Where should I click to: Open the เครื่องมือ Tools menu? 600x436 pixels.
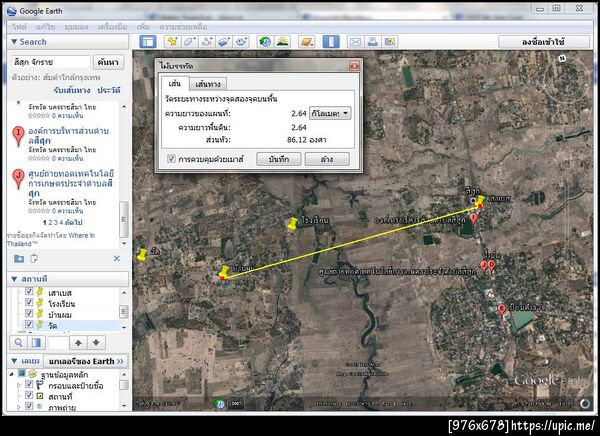click(112, 27)
